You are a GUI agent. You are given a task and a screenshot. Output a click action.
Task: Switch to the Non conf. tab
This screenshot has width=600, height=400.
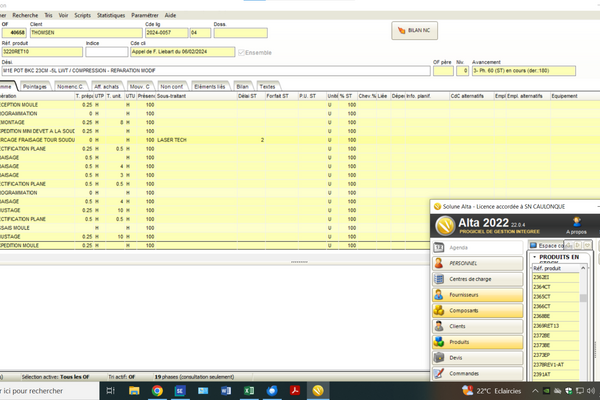170,86
